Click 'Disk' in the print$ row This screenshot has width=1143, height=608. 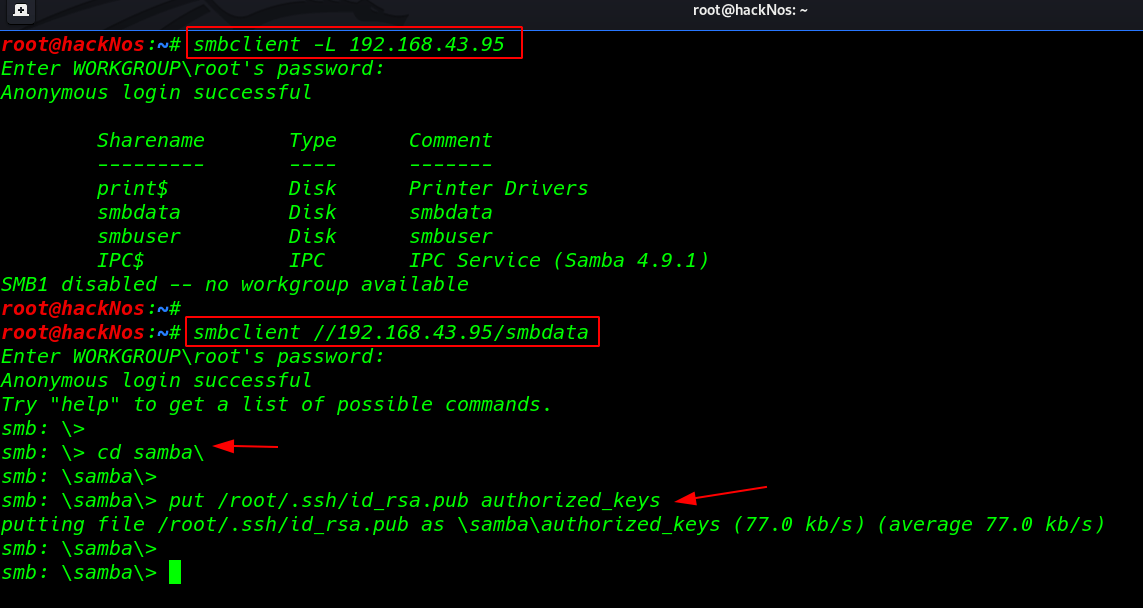pyautogui.click(x=313, y=188)
